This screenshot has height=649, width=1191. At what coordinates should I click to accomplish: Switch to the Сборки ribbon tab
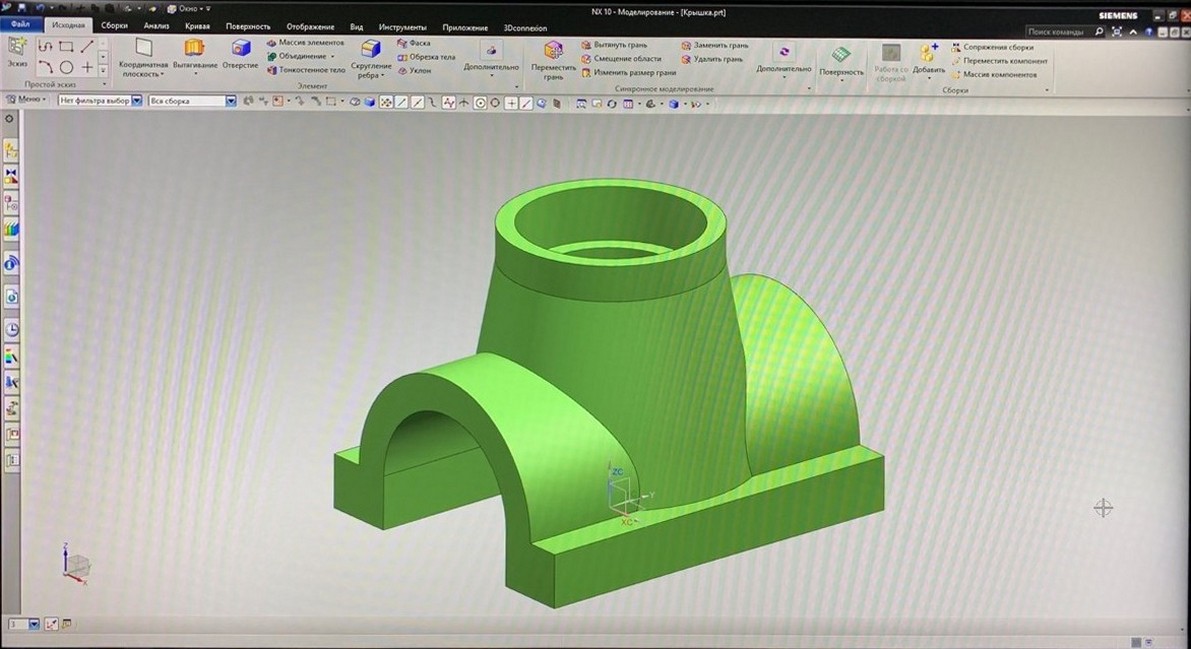pos(114,25)
